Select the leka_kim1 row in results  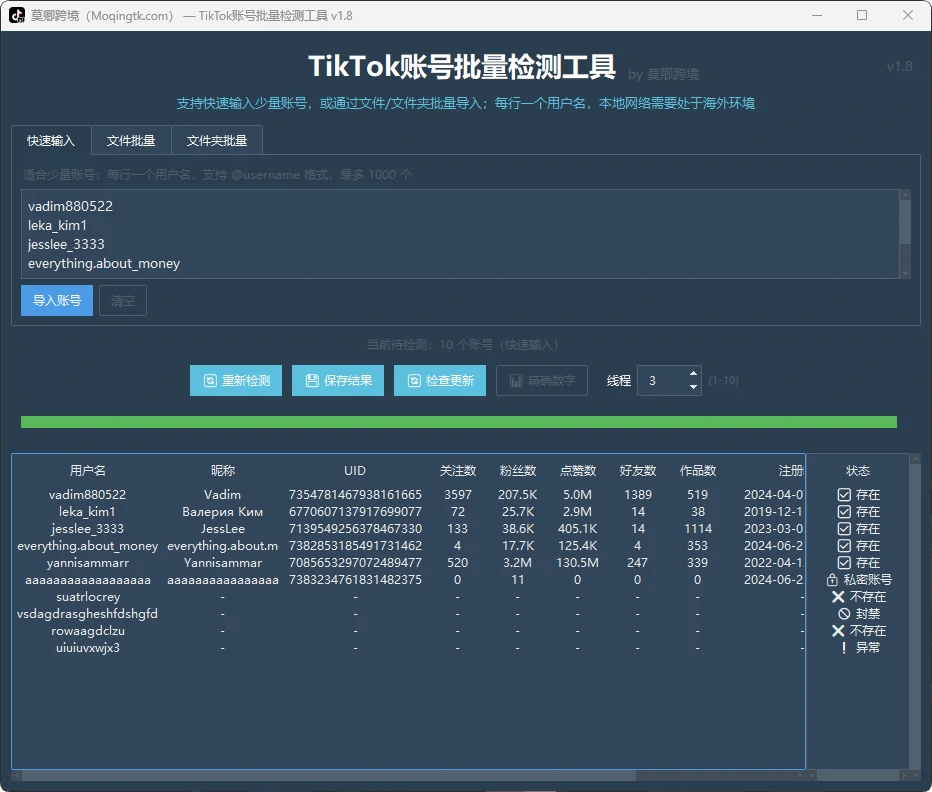point(408,512)
